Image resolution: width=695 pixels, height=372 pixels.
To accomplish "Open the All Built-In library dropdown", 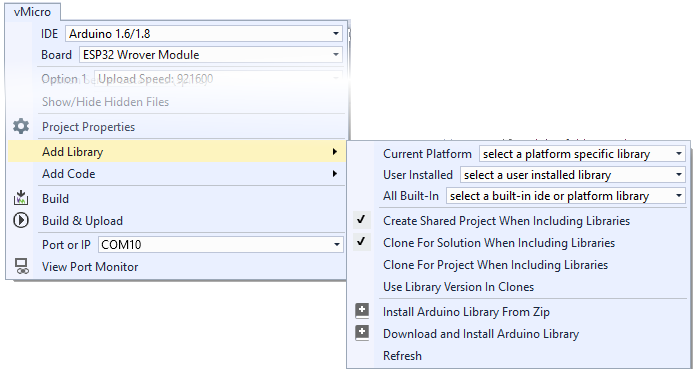I will pos(566,196).
